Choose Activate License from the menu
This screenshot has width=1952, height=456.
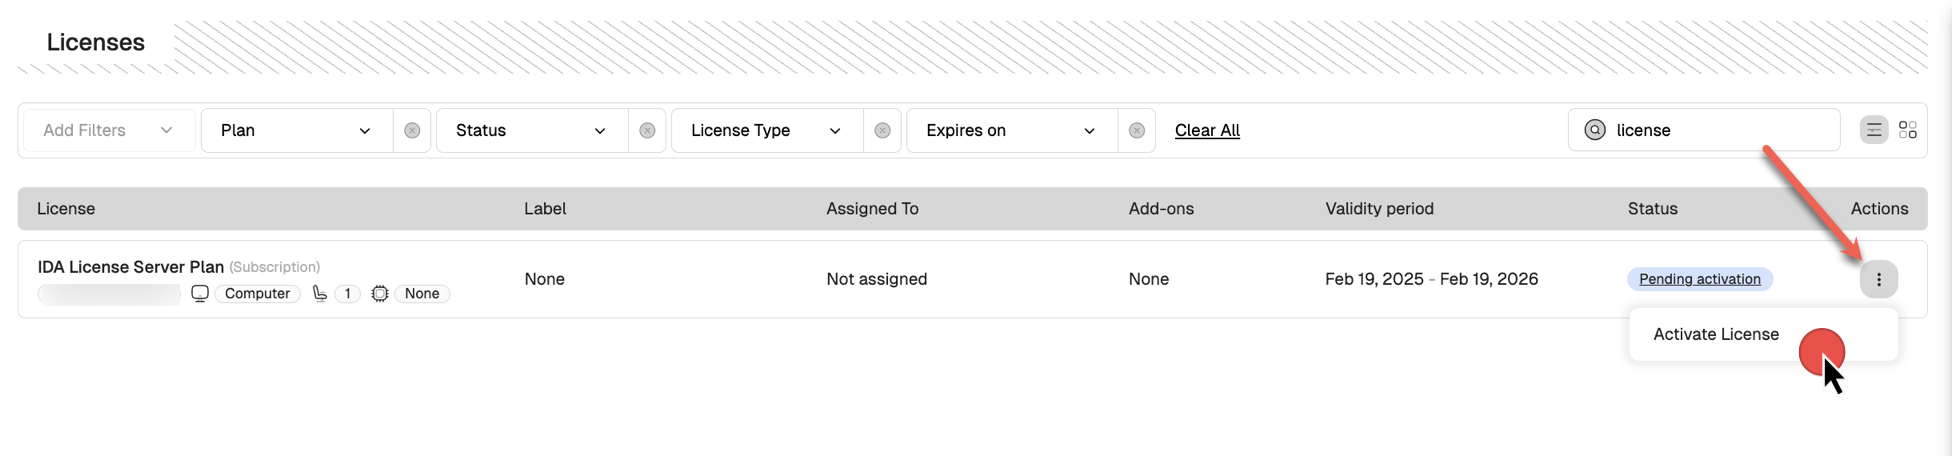click(x=1716, y=334)
